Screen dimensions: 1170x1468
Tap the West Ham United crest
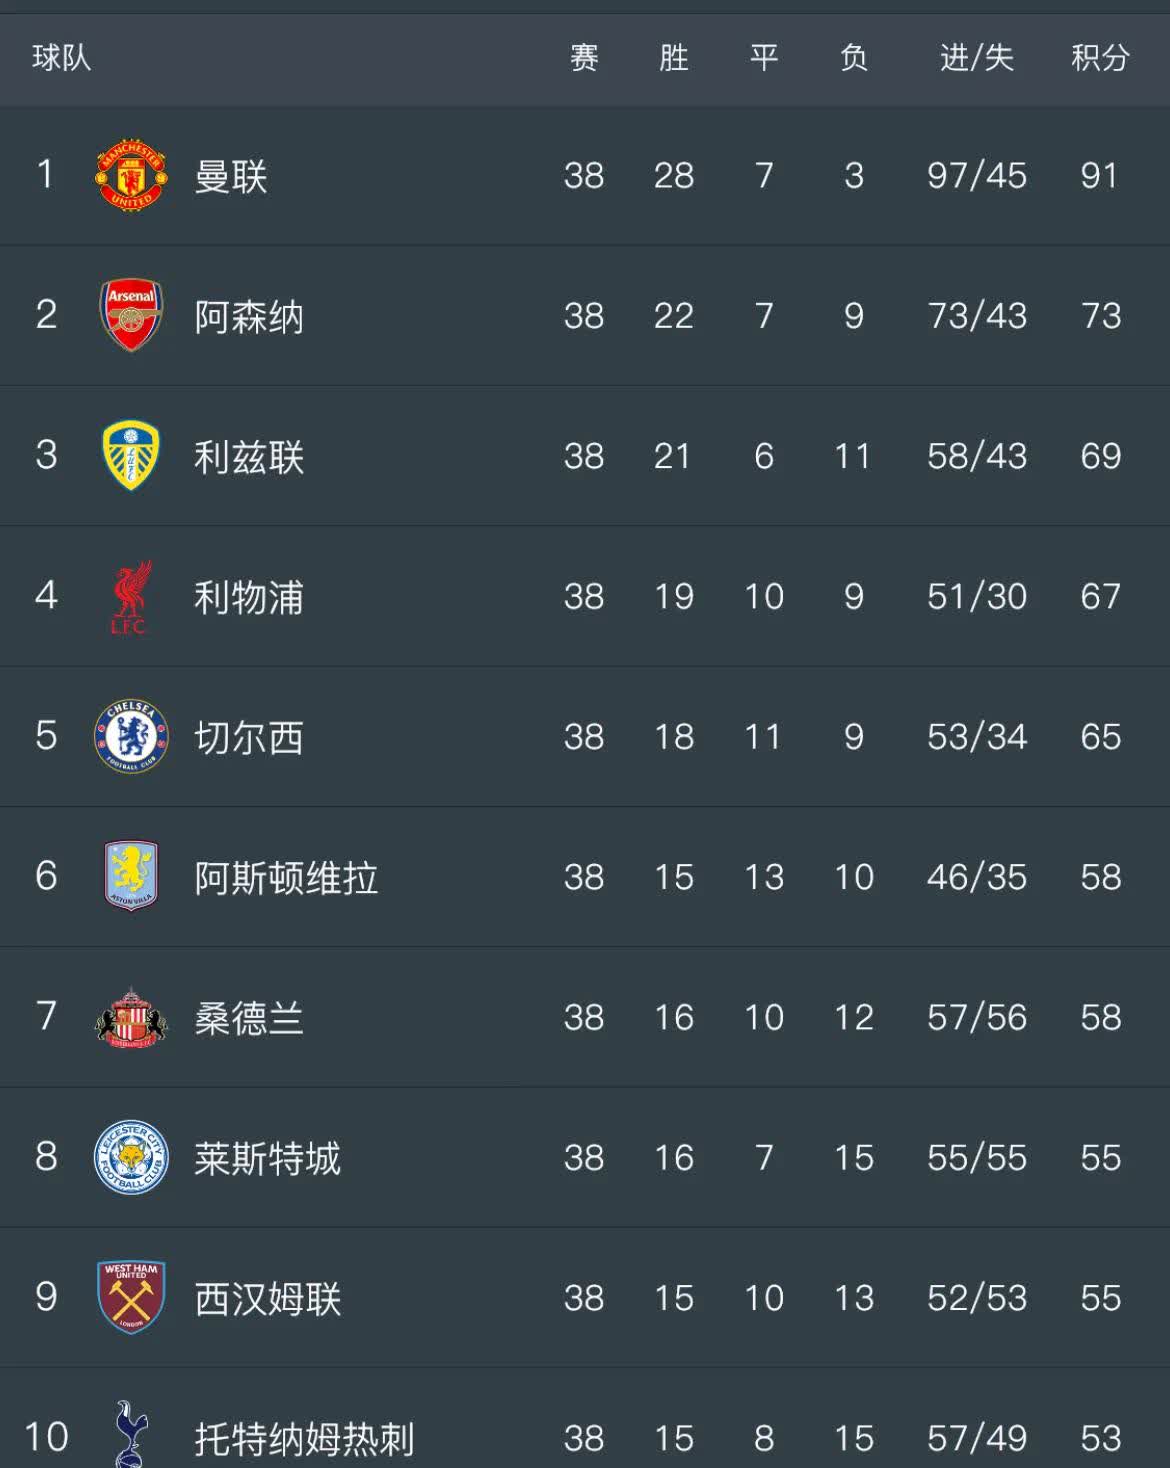131,1297
